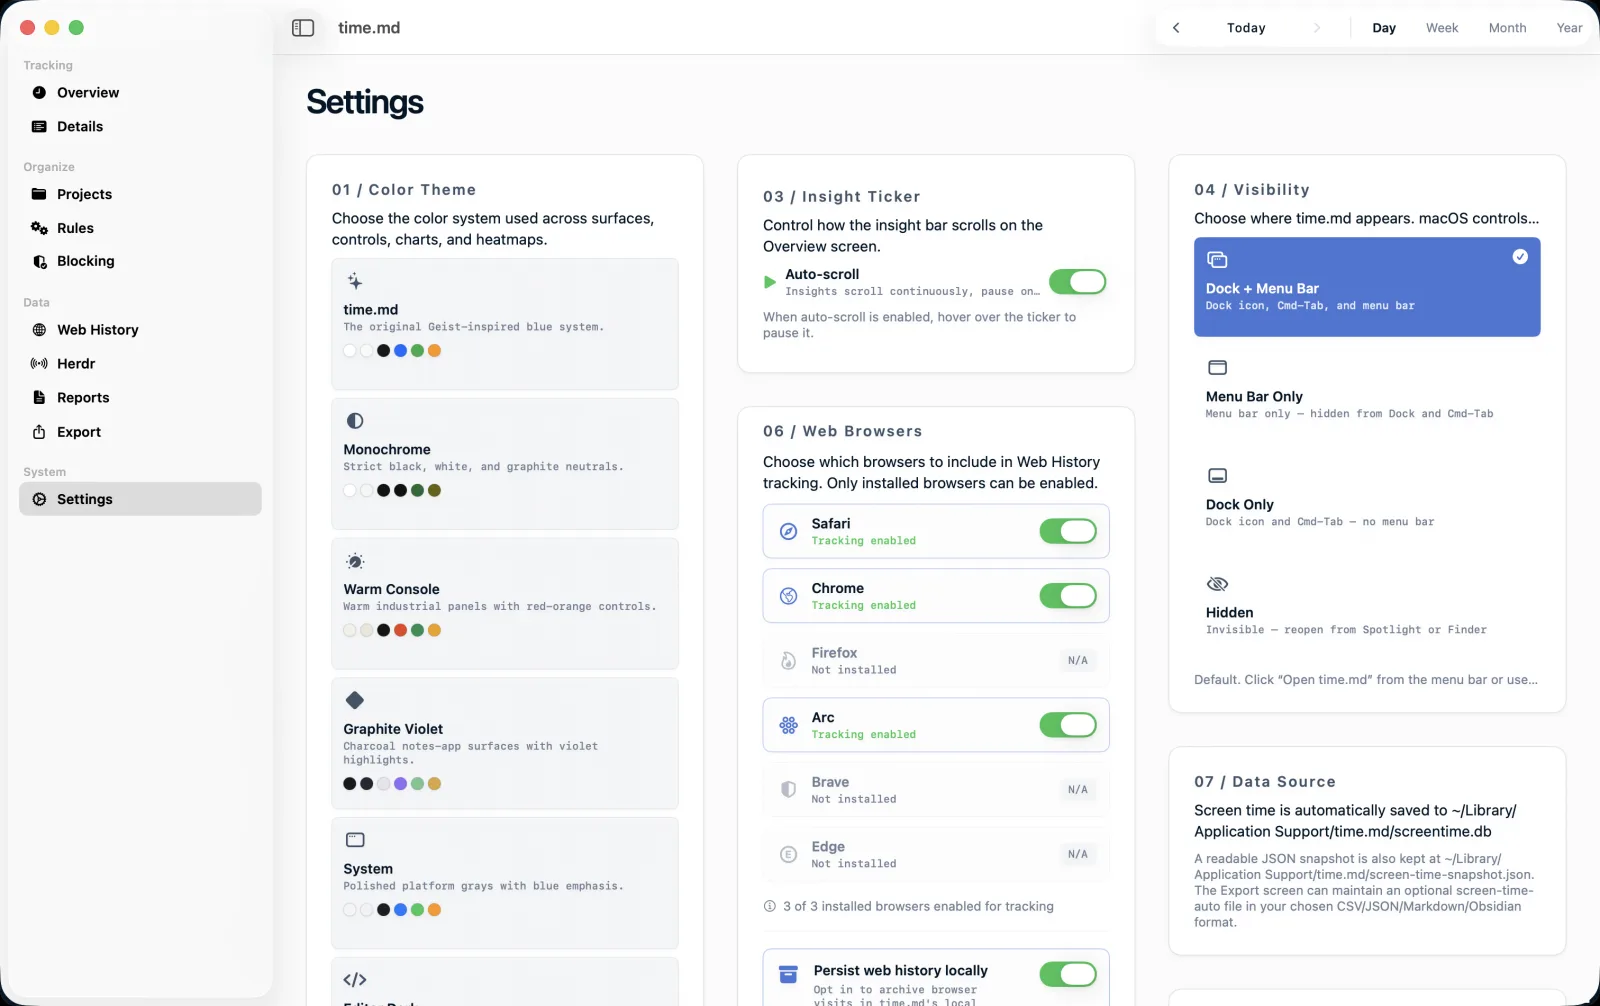Viewport: 1600px width, 1006px height.
Task: Click the info icon beside browsers enabled note
Action: 770,907
